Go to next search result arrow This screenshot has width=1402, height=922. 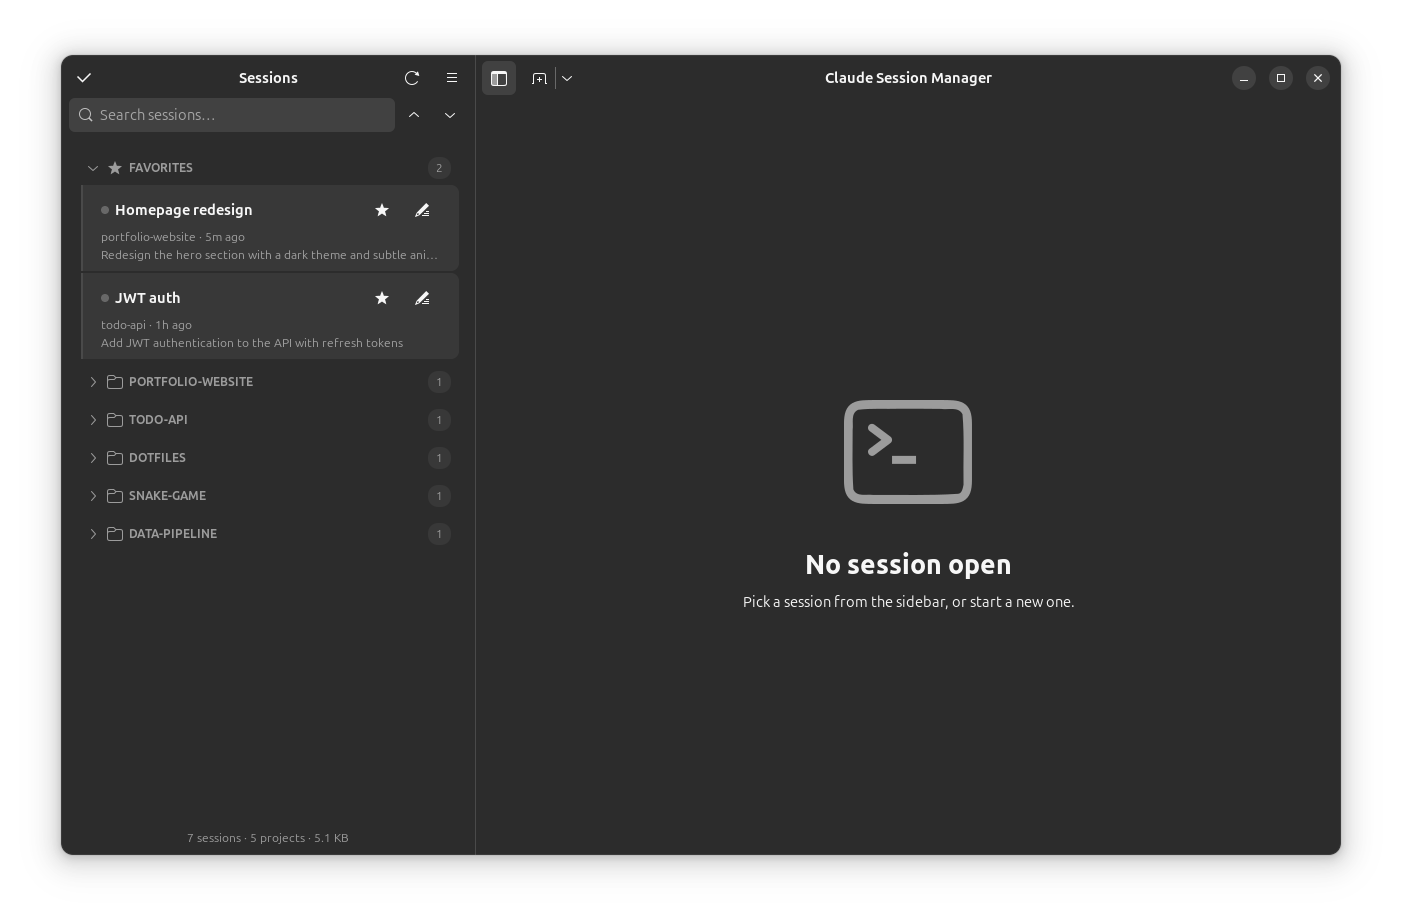click(x=450, y=115)
